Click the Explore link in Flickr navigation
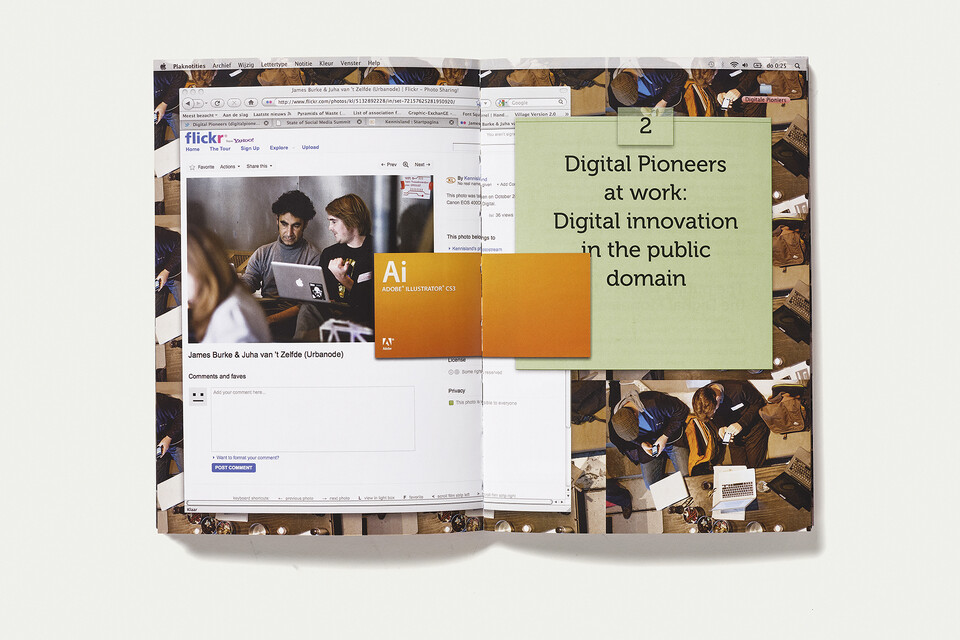Image resolution: width=960 pixels, height=640 pixels. pyautogui.click(x=279, y=148)
